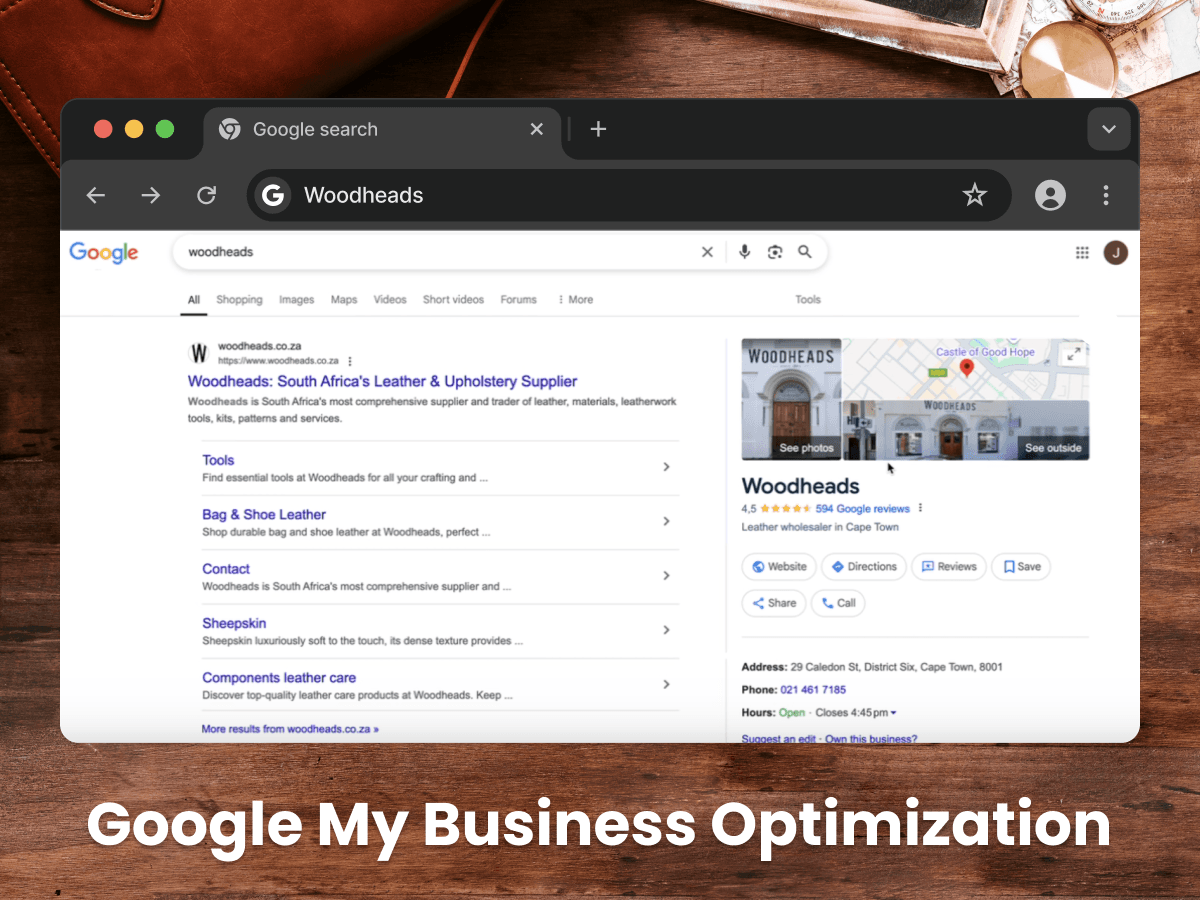This screenshot has width=1200, height=900.
Task: Open the Tools sitelink
Action: click(x=218, y=460)
